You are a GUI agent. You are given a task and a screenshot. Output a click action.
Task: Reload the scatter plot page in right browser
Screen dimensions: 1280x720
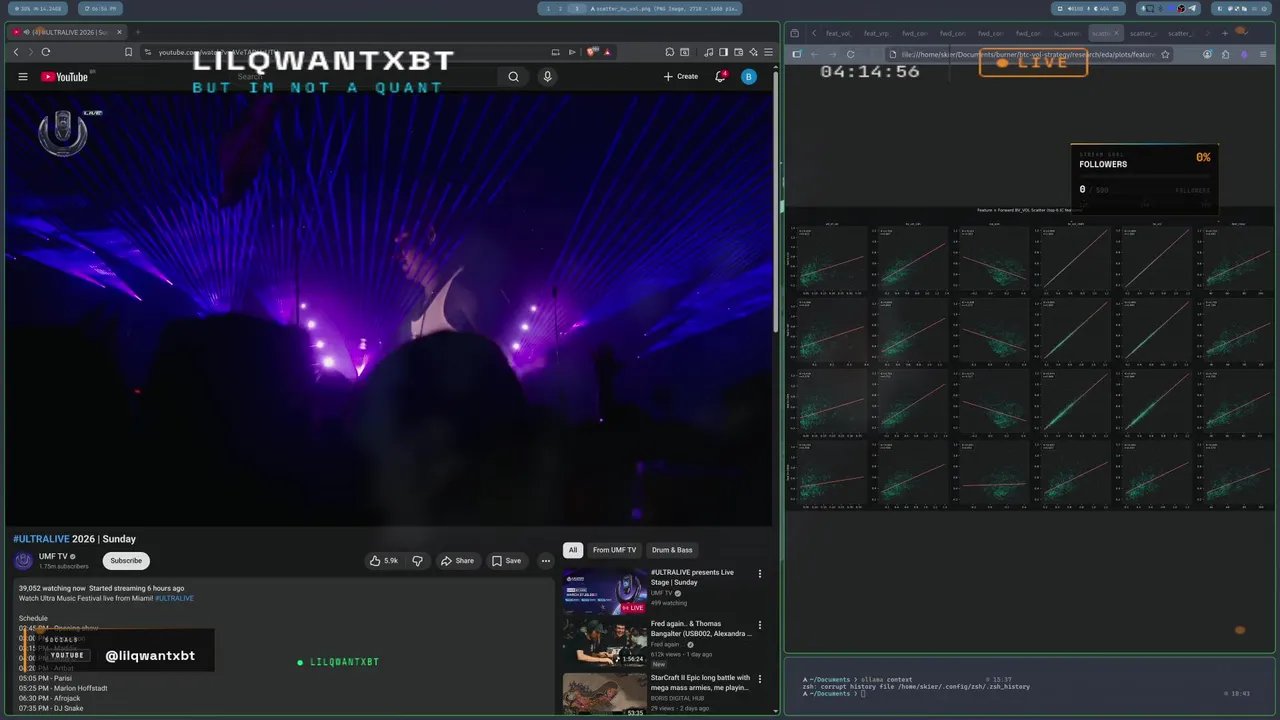click(x=850, y=54)
